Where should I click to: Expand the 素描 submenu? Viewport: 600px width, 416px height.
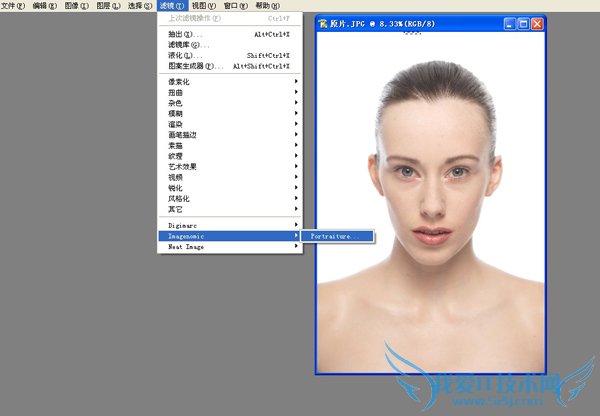point(230,145)
